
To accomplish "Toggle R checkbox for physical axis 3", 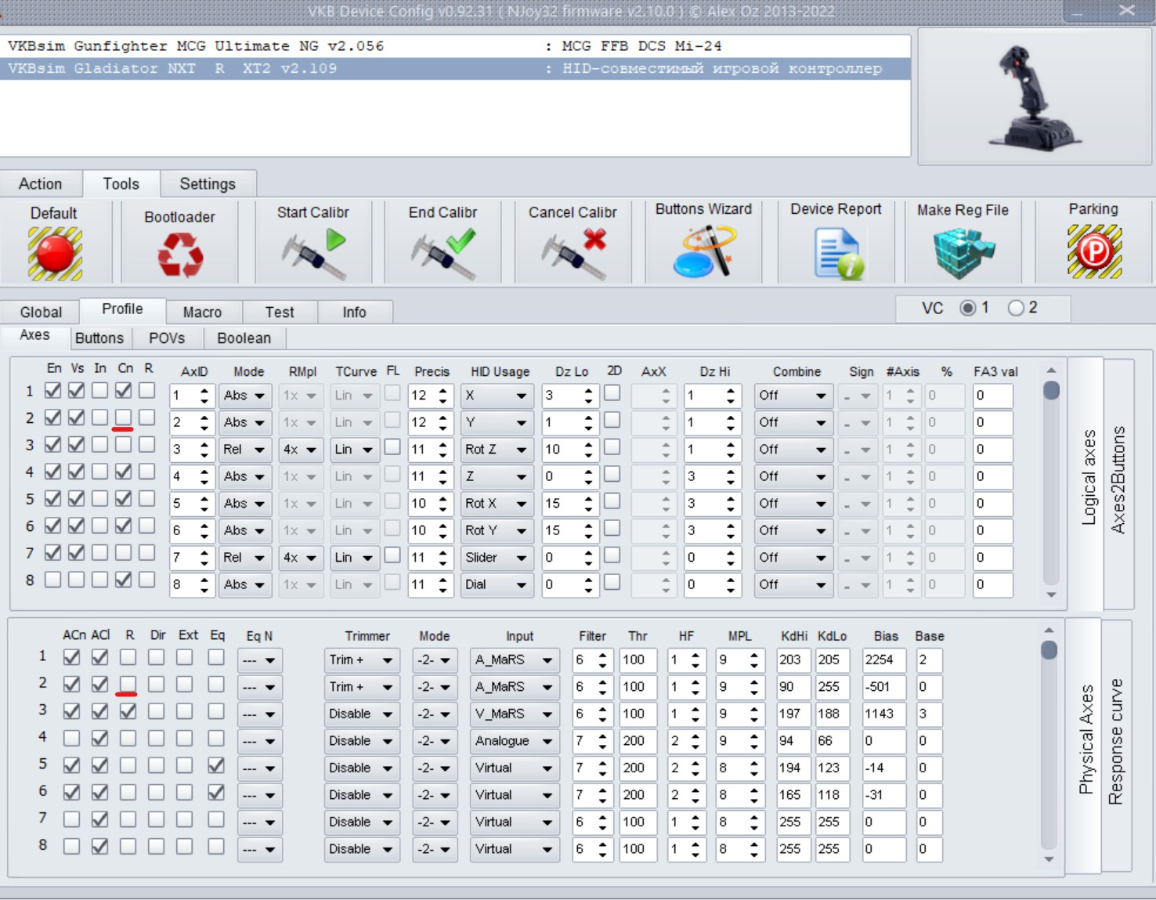I will (x=128, y=711).
